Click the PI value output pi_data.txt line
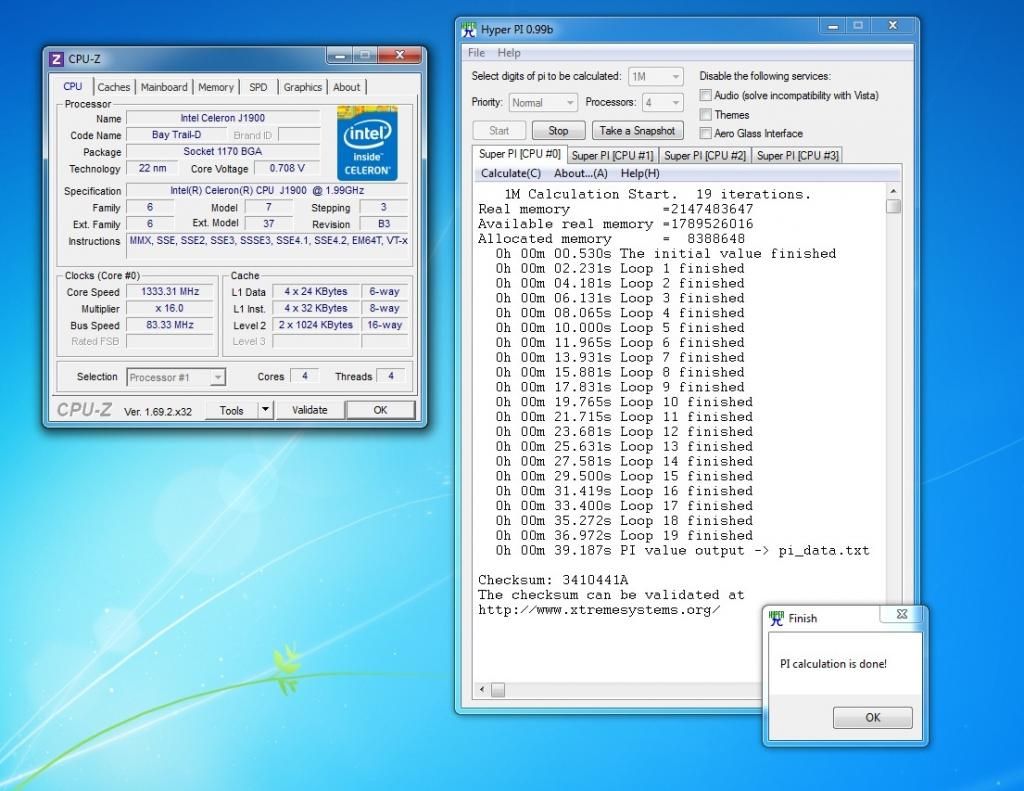 (x=682, y=551)
